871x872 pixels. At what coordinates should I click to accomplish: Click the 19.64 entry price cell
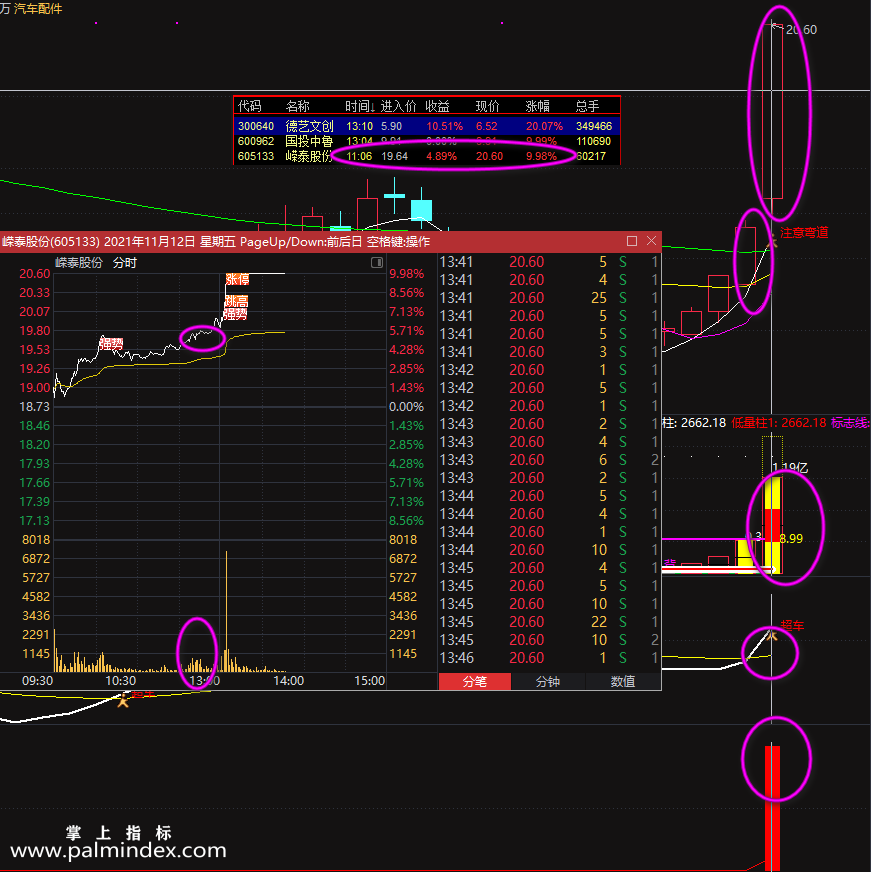[394, 156]
